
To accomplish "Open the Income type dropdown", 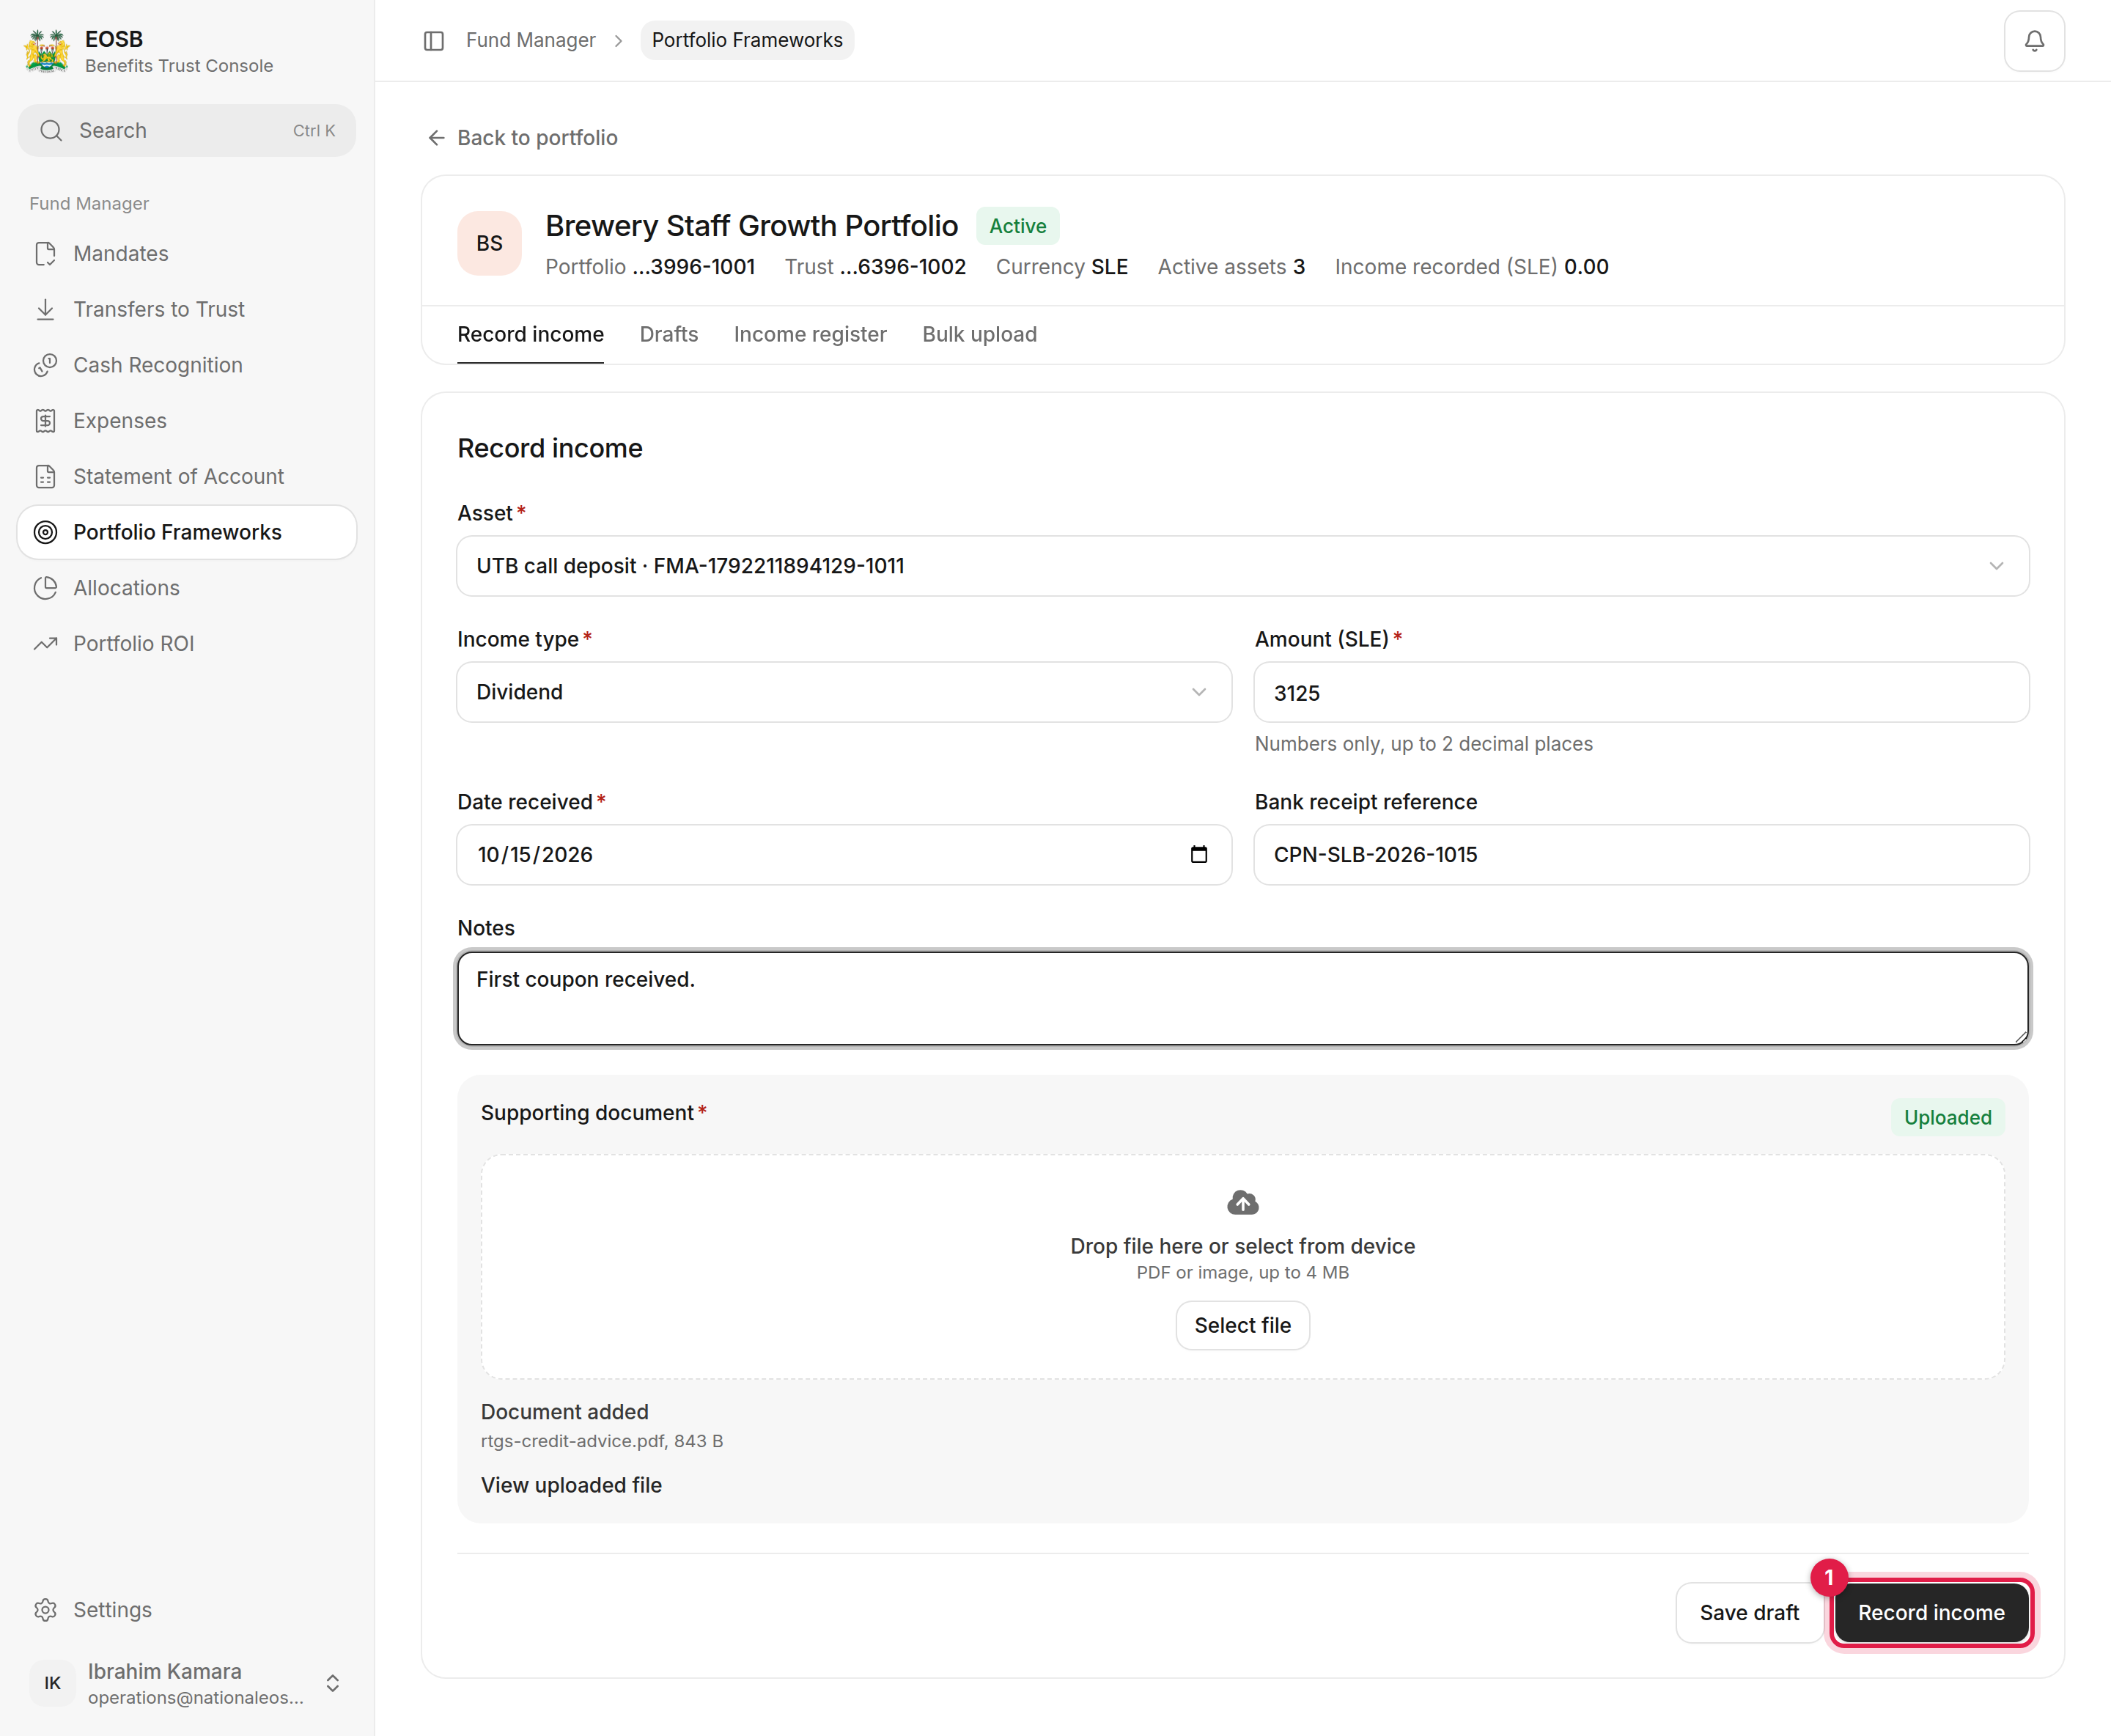I will tap(844, 692).
